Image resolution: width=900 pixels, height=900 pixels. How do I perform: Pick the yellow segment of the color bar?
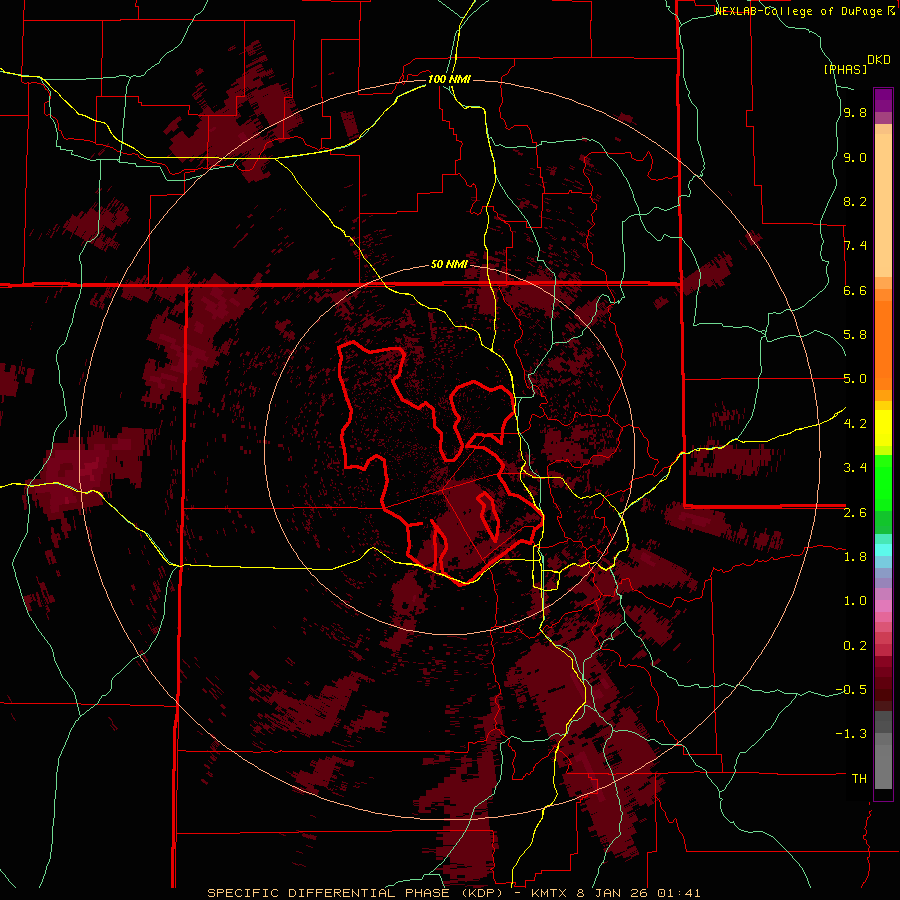point(883,428)
